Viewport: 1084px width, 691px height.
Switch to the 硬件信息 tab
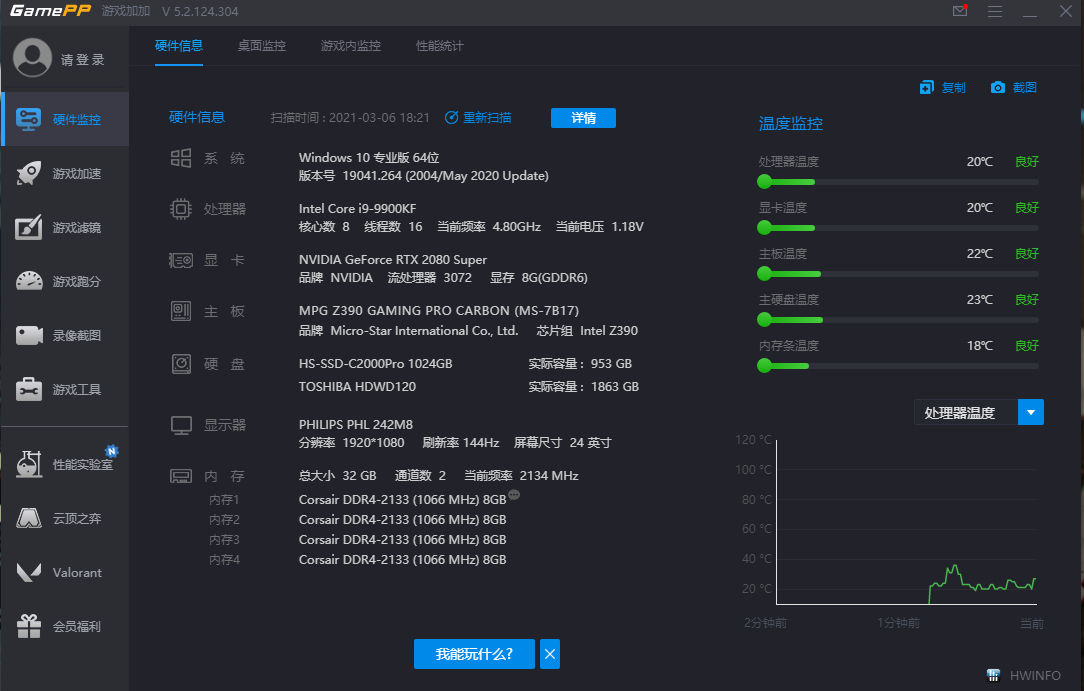pos(178,46)
